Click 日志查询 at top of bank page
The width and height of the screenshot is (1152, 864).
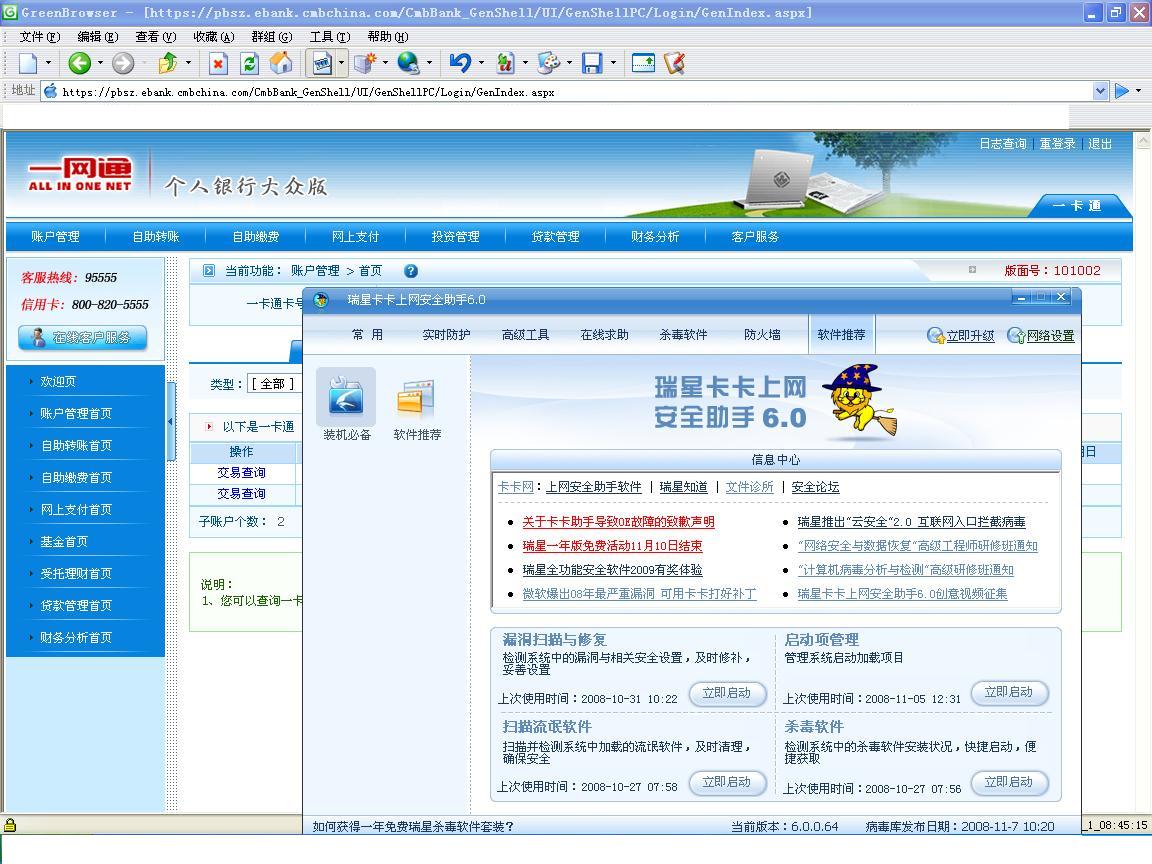1002,144
